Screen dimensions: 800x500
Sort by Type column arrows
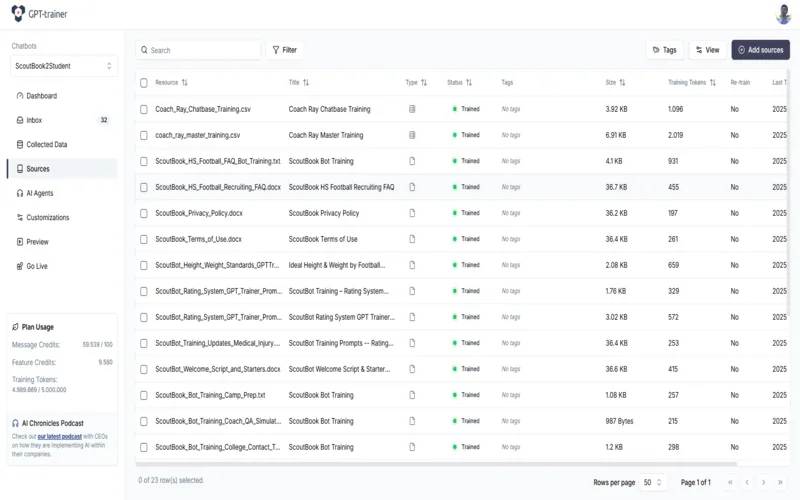click(424, 82)
